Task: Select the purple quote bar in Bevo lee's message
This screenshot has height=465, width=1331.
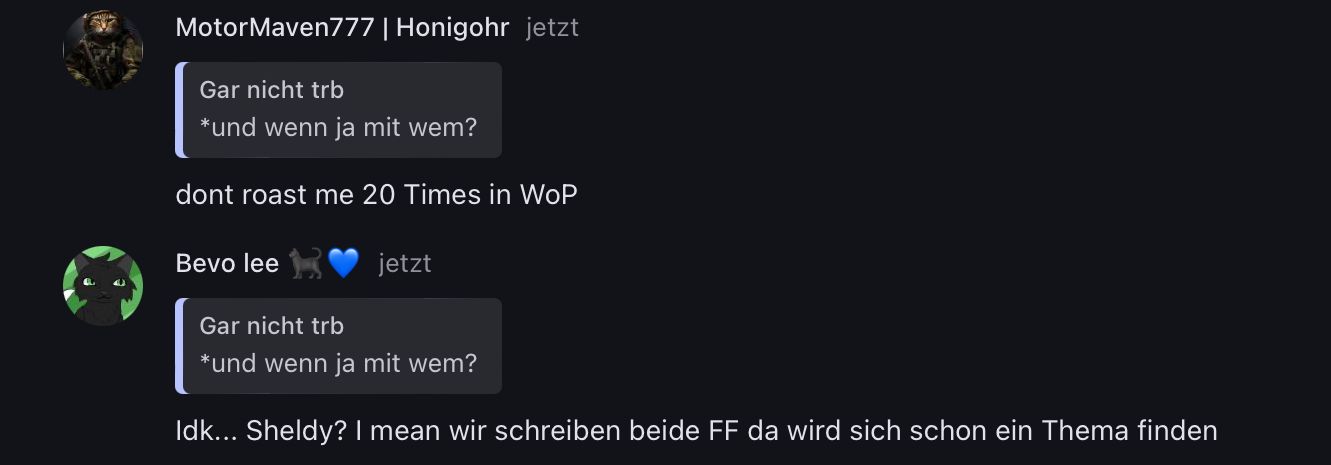Action: pos(179,346)
